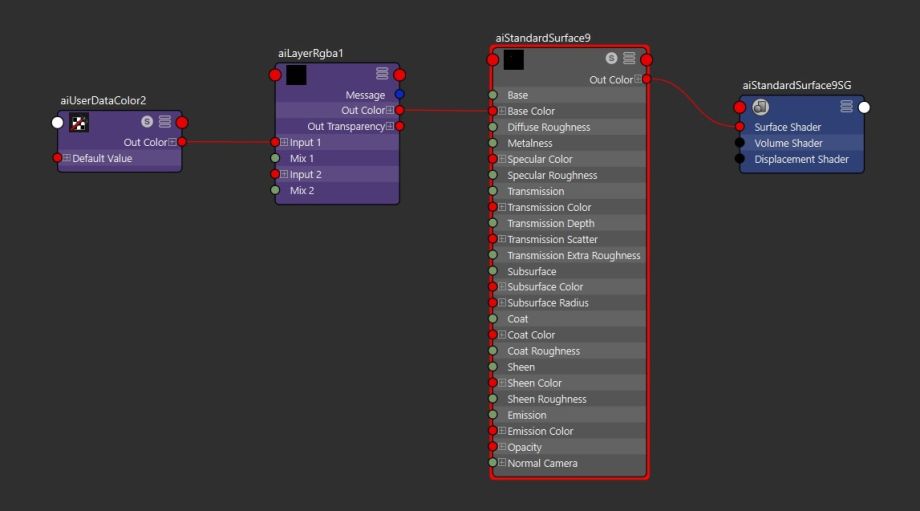Screen dimensions: 920x511
Task: Click the aiUserDataColor2 checker swatch icon
Action: [79, 122]
